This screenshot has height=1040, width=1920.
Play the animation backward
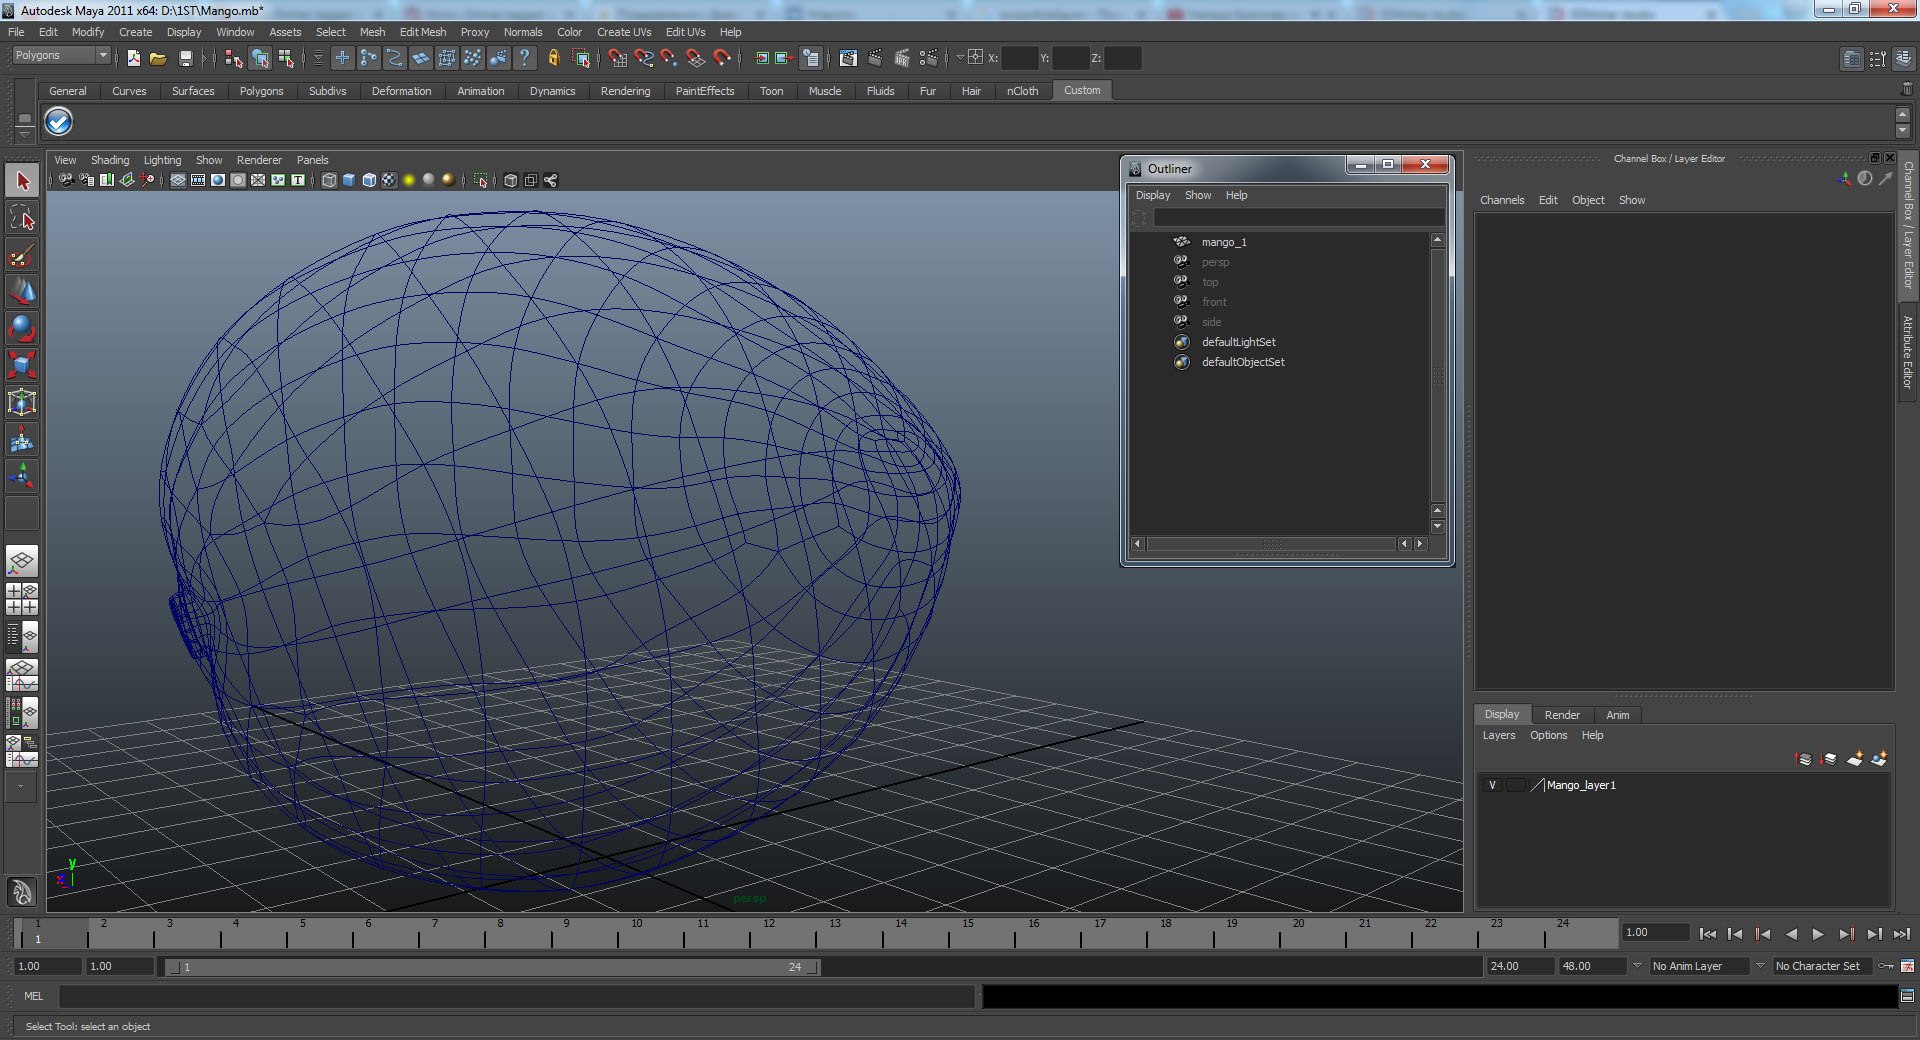1791,934
